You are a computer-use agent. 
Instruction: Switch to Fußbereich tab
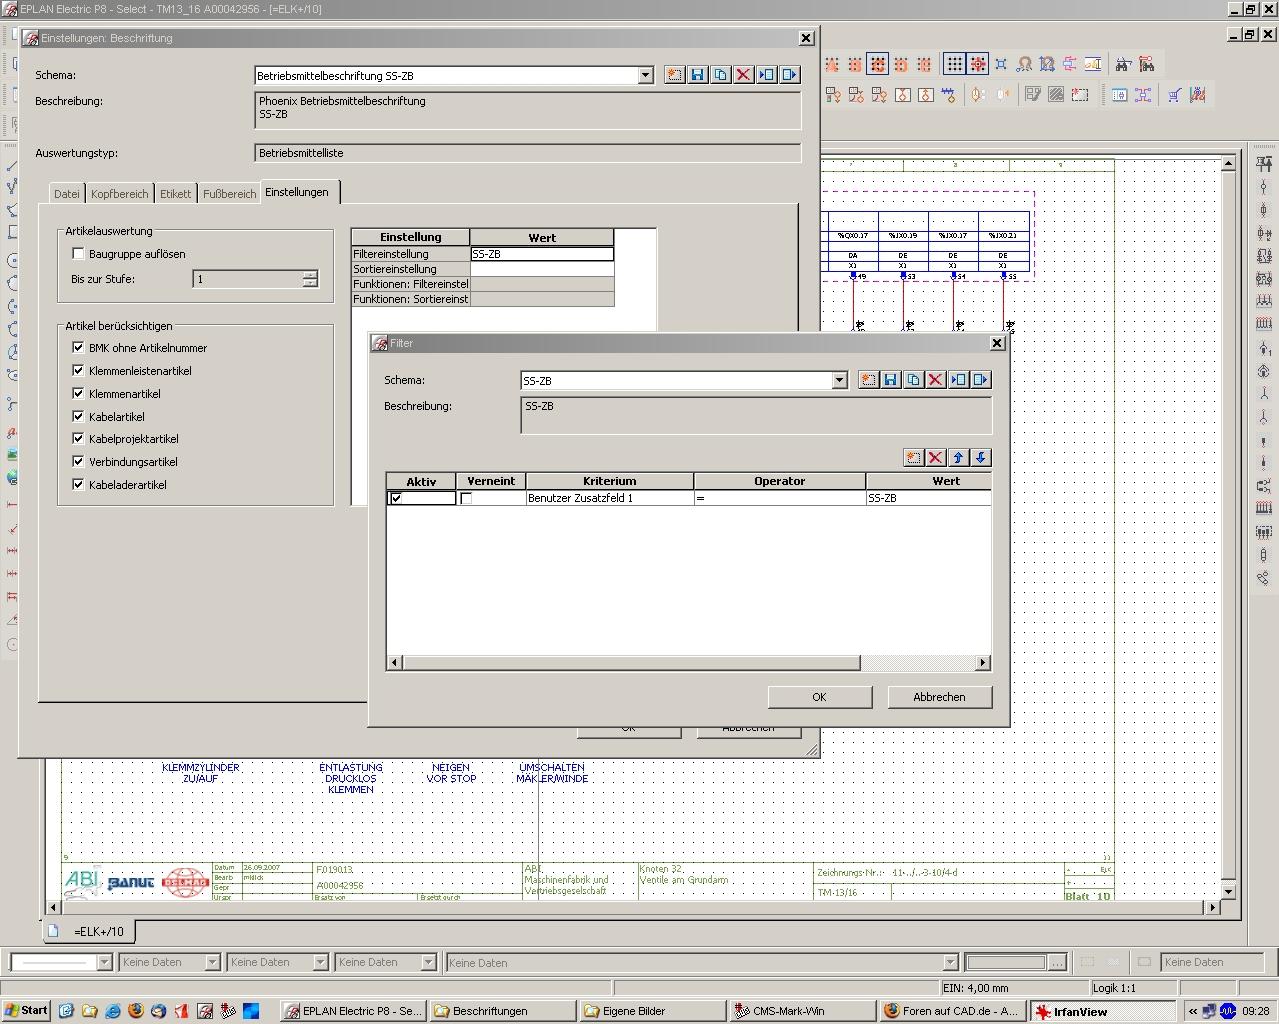pos(230,194)
